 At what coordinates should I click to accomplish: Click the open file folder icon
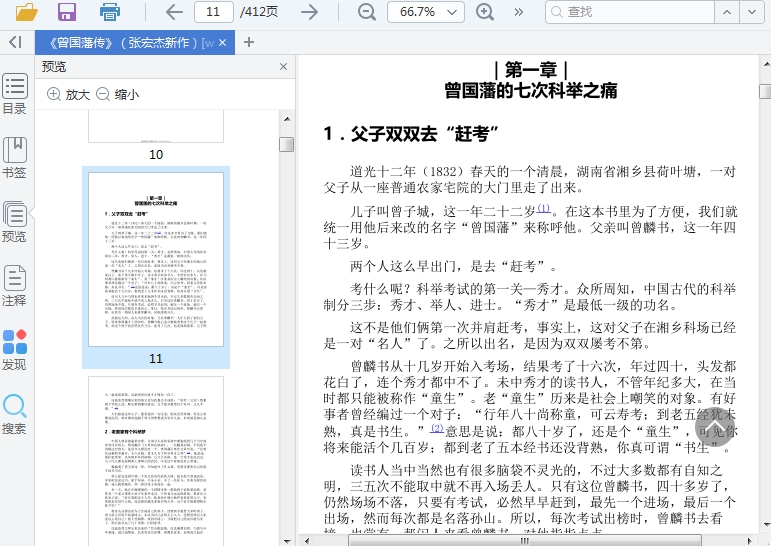tap(26, 12)
